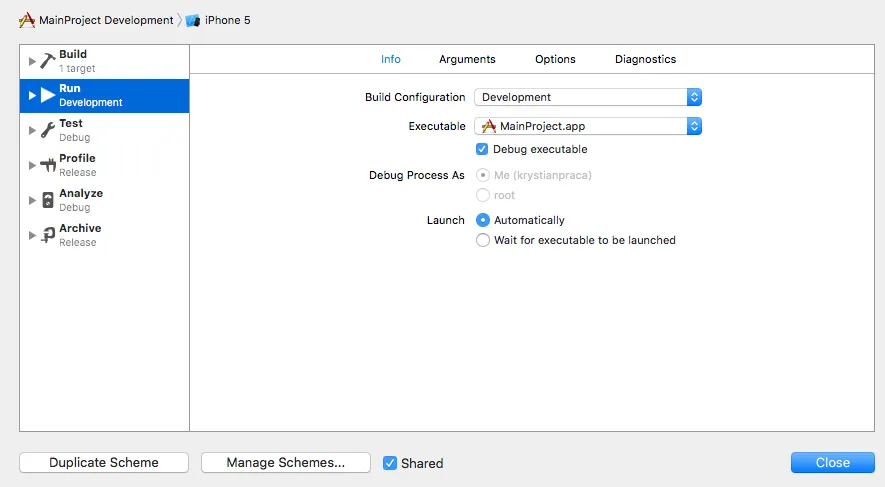Click the MainProject Development scheme icon
Viewport: 885px width, 487px height.
click(27, 20)
